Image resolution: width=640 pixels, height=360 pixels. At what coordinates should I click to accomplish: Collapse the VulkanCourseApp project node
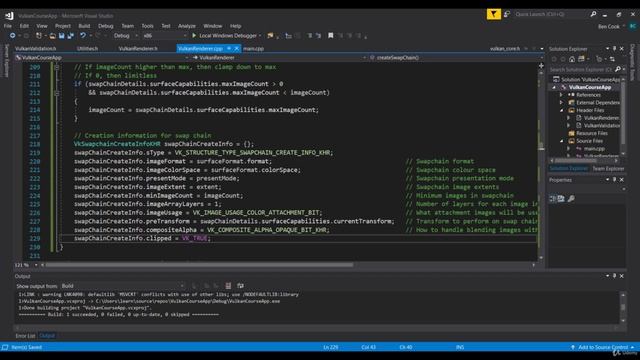554,87
